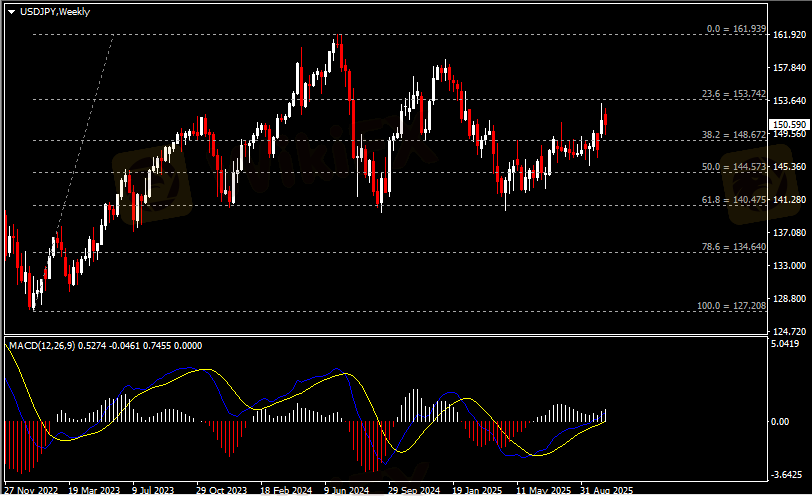Select the 78.6 = 134.640 retracement label
Screen dimensions: 812x496
click(x=735, y=246)
